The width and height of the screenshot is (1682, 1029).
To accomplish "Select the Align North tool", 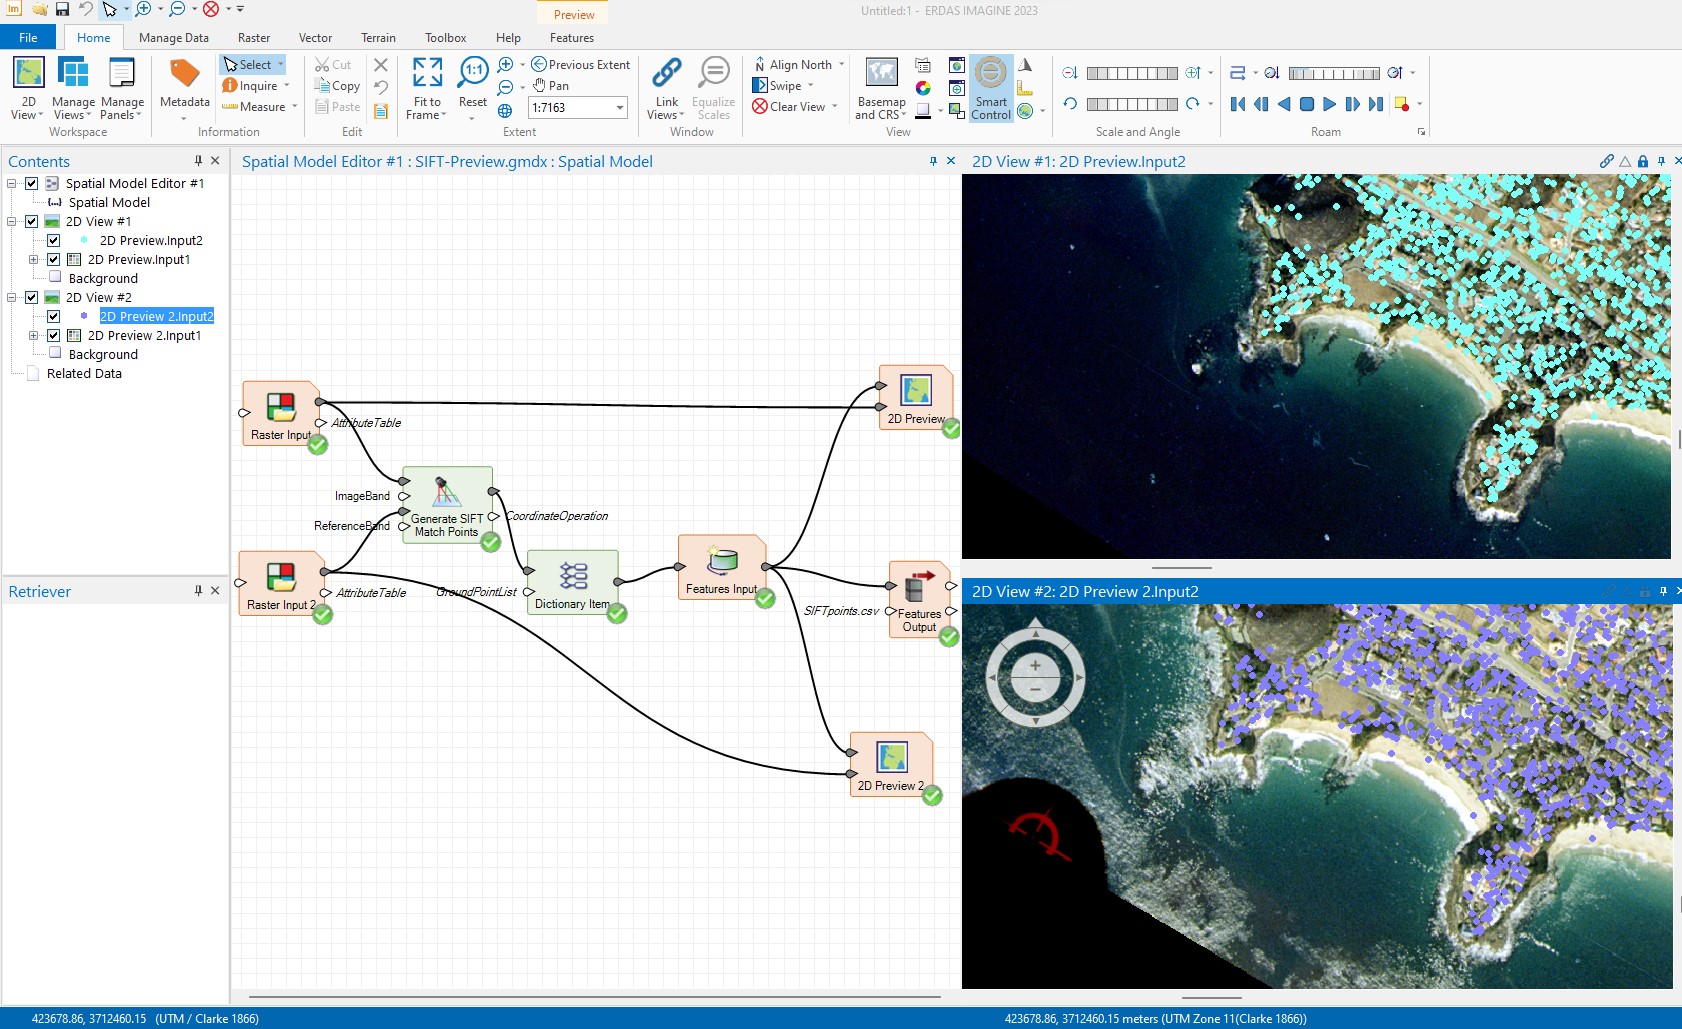I will pos(795,64).
